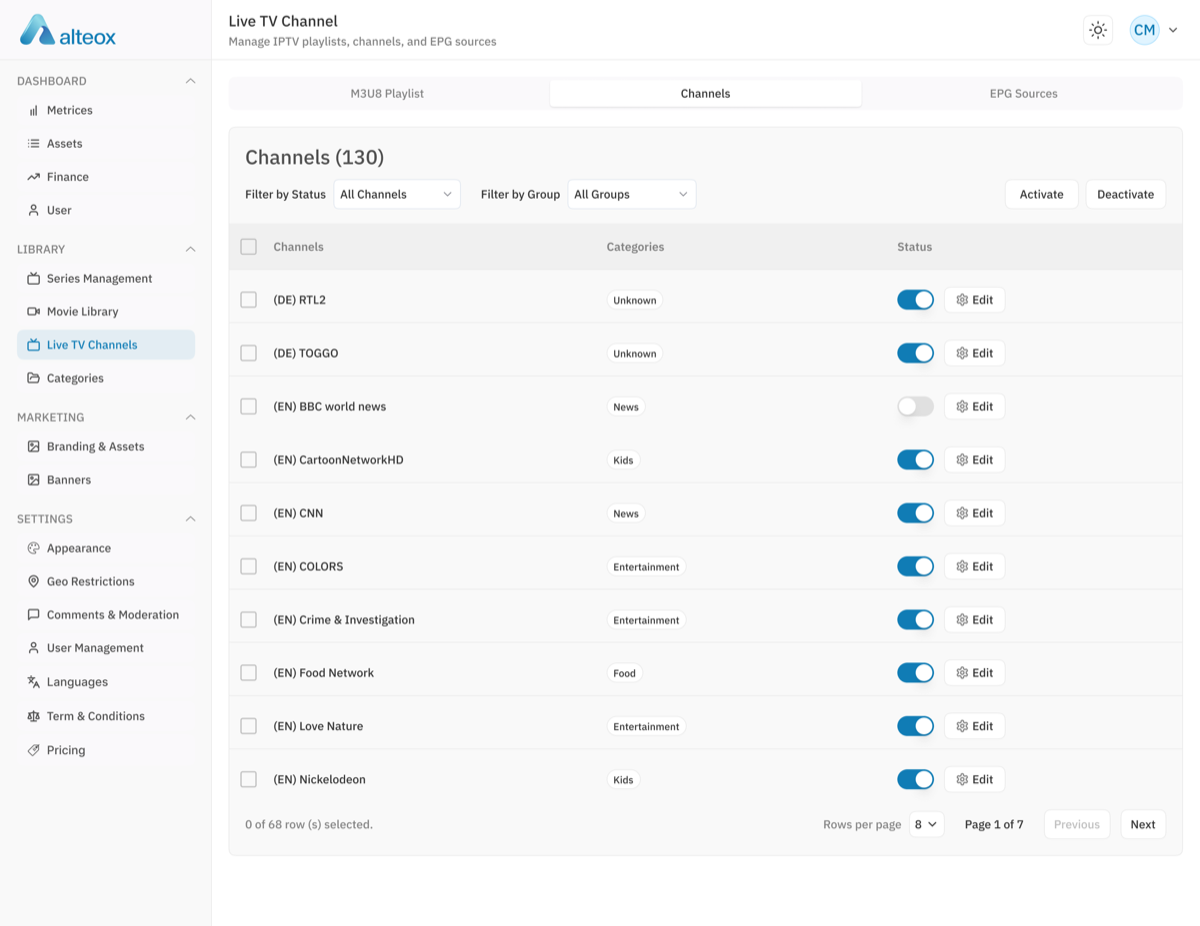The height and width of the screenshot is (926, 1200).
Task: Click Geo Restrictions pin icon
Action: tap(33, 581)
